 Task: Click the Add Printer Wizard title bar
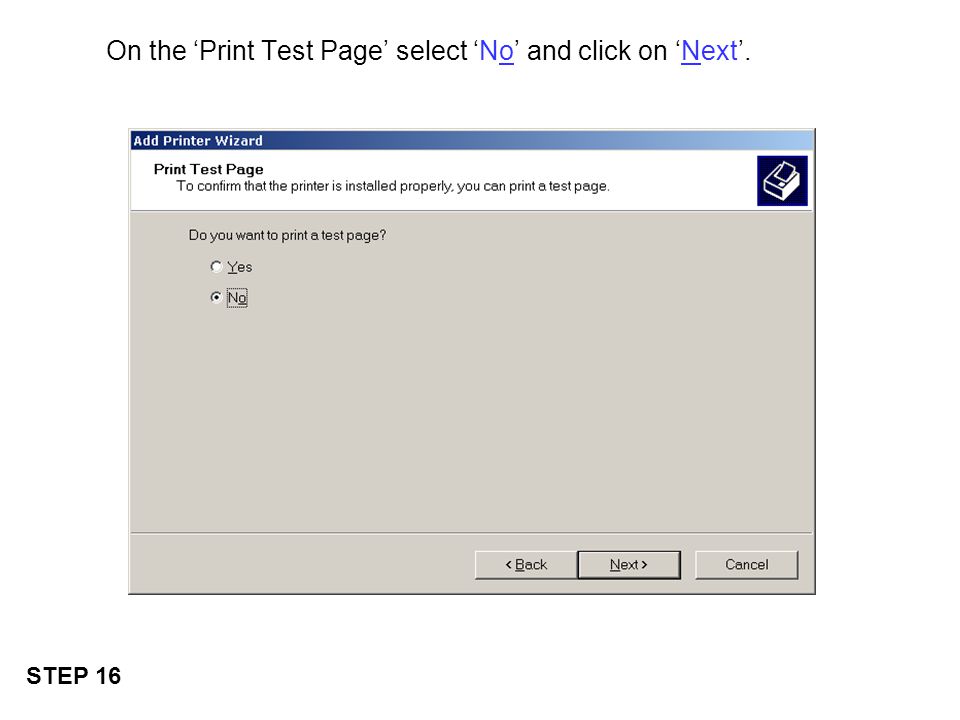click(472, 140)
